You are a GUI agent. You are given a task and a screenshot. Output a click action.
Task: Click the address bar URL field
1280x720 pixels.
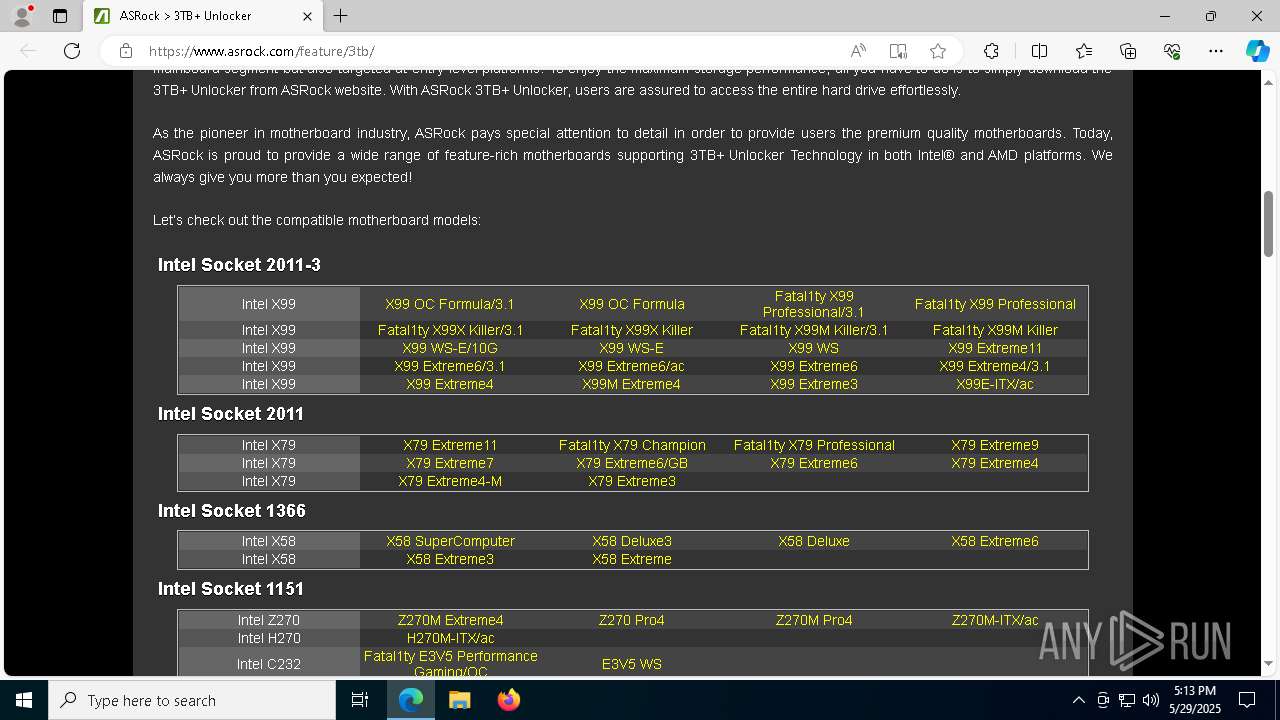tap(490, 51)
